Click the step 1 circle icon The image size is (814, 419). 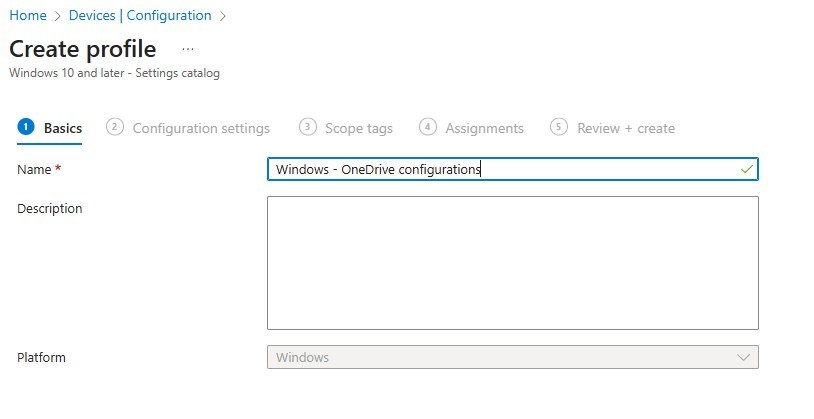coord(26,127)
